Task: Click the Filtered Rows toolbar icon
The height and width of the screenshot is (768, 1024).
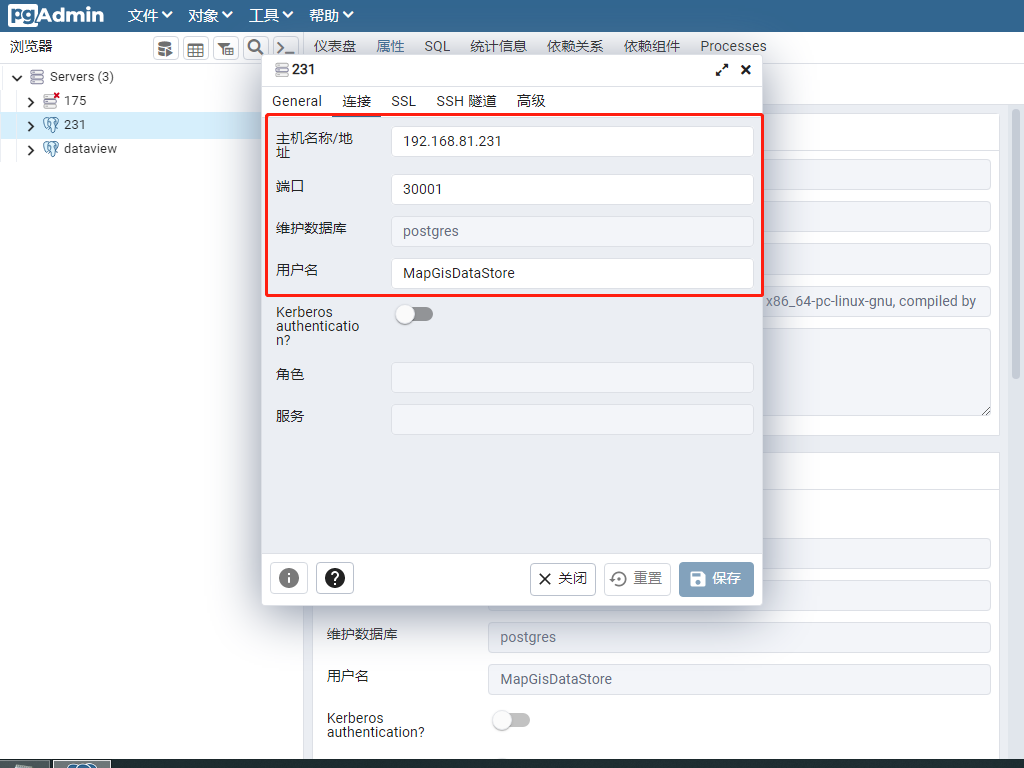Action: pyautogui.click(x=226, y=48)
